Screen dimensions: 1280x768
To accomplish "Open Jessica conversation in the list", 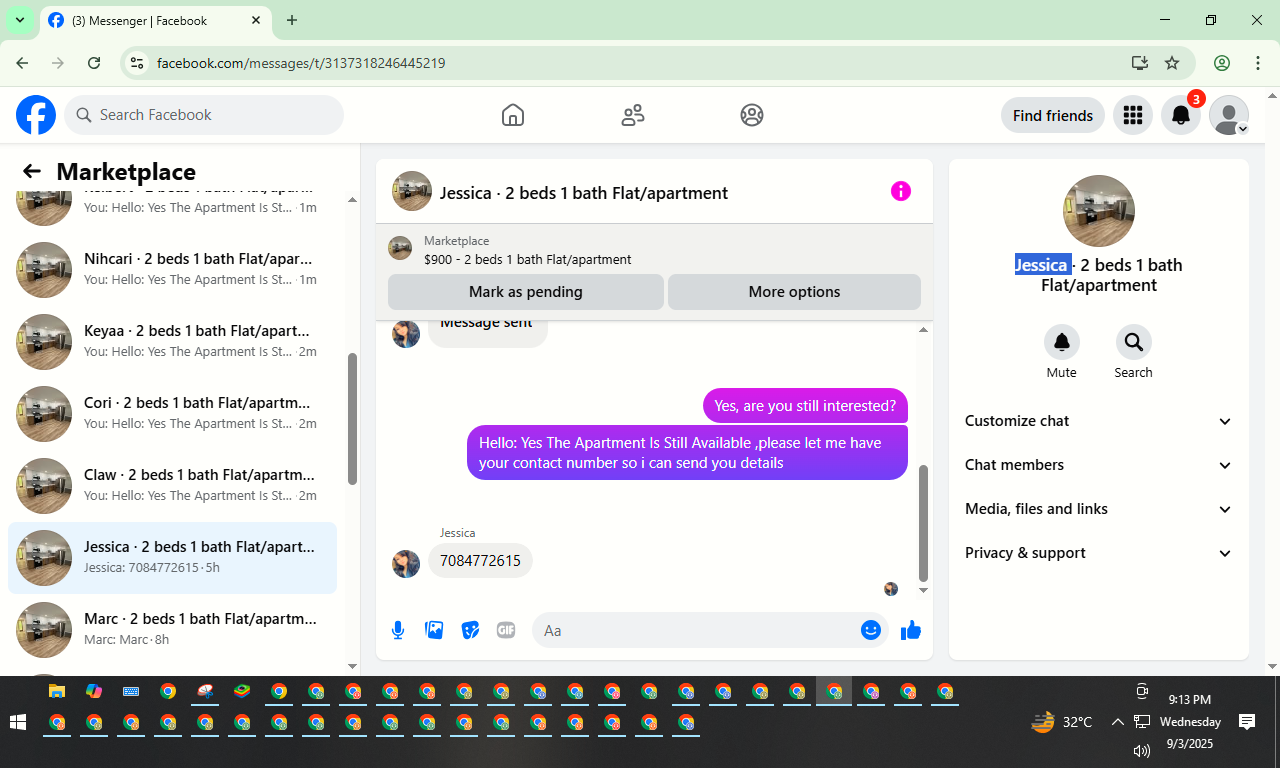I will point(172,557).
